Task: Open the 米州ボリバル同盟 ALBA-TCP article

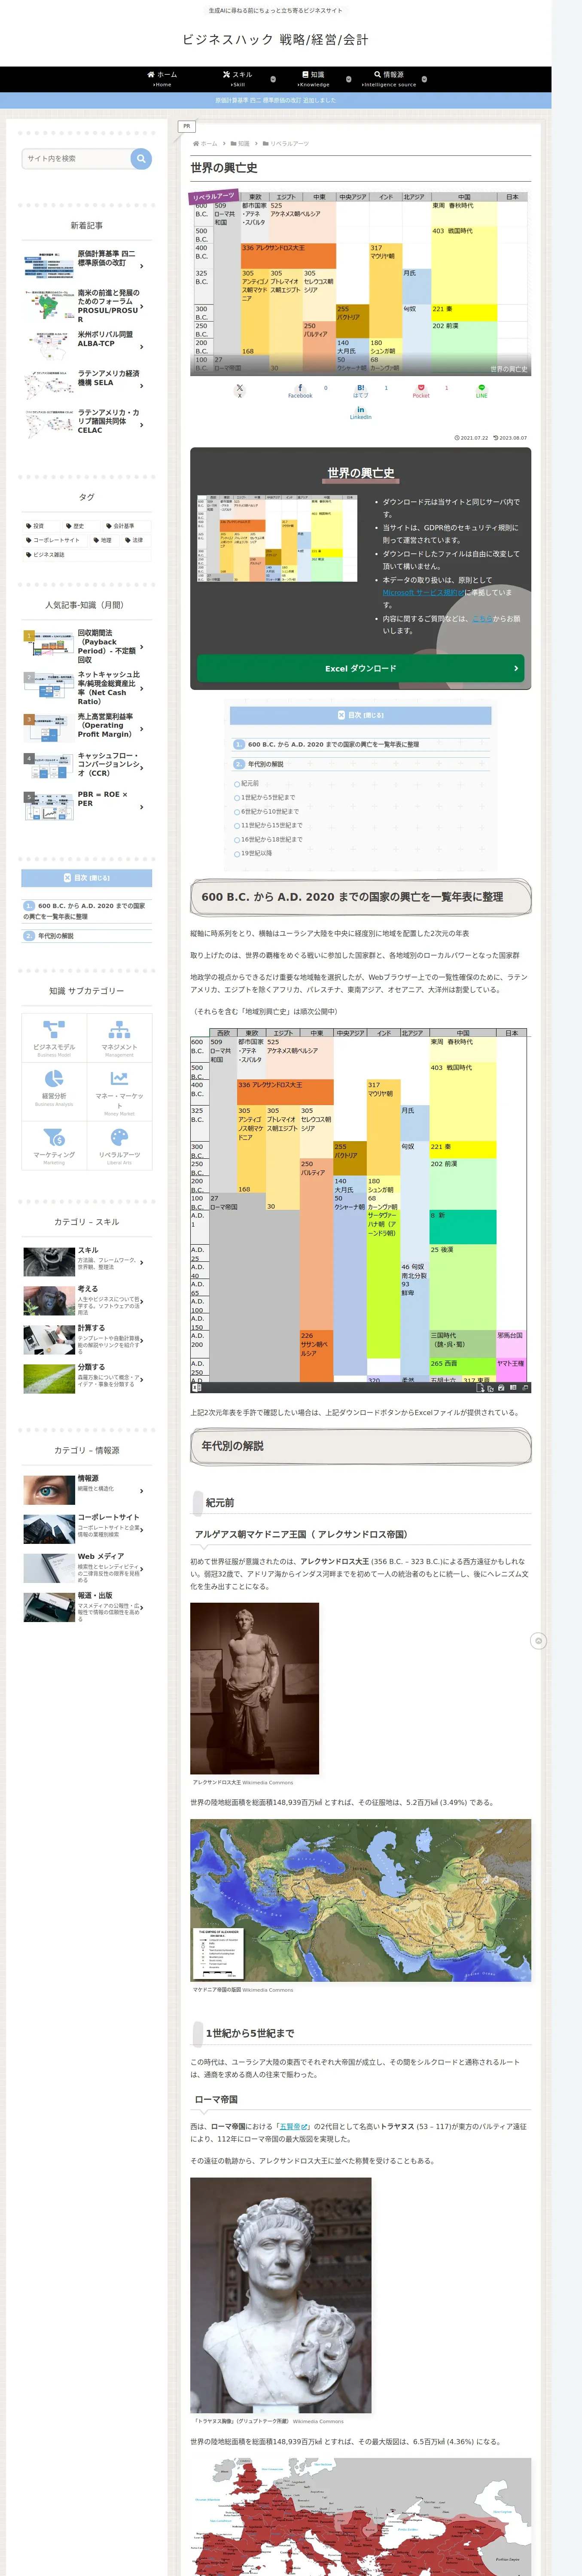Action: 87,345
